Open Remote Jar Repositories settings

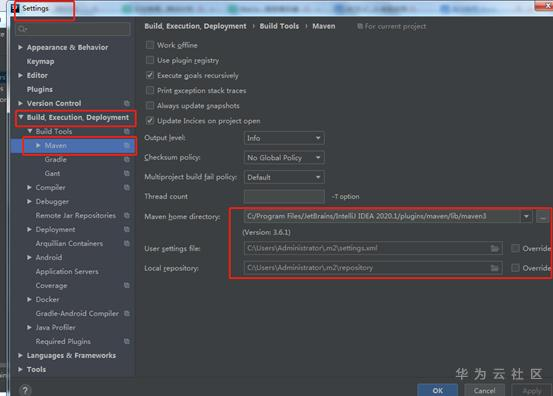click(x=75, y=215)
